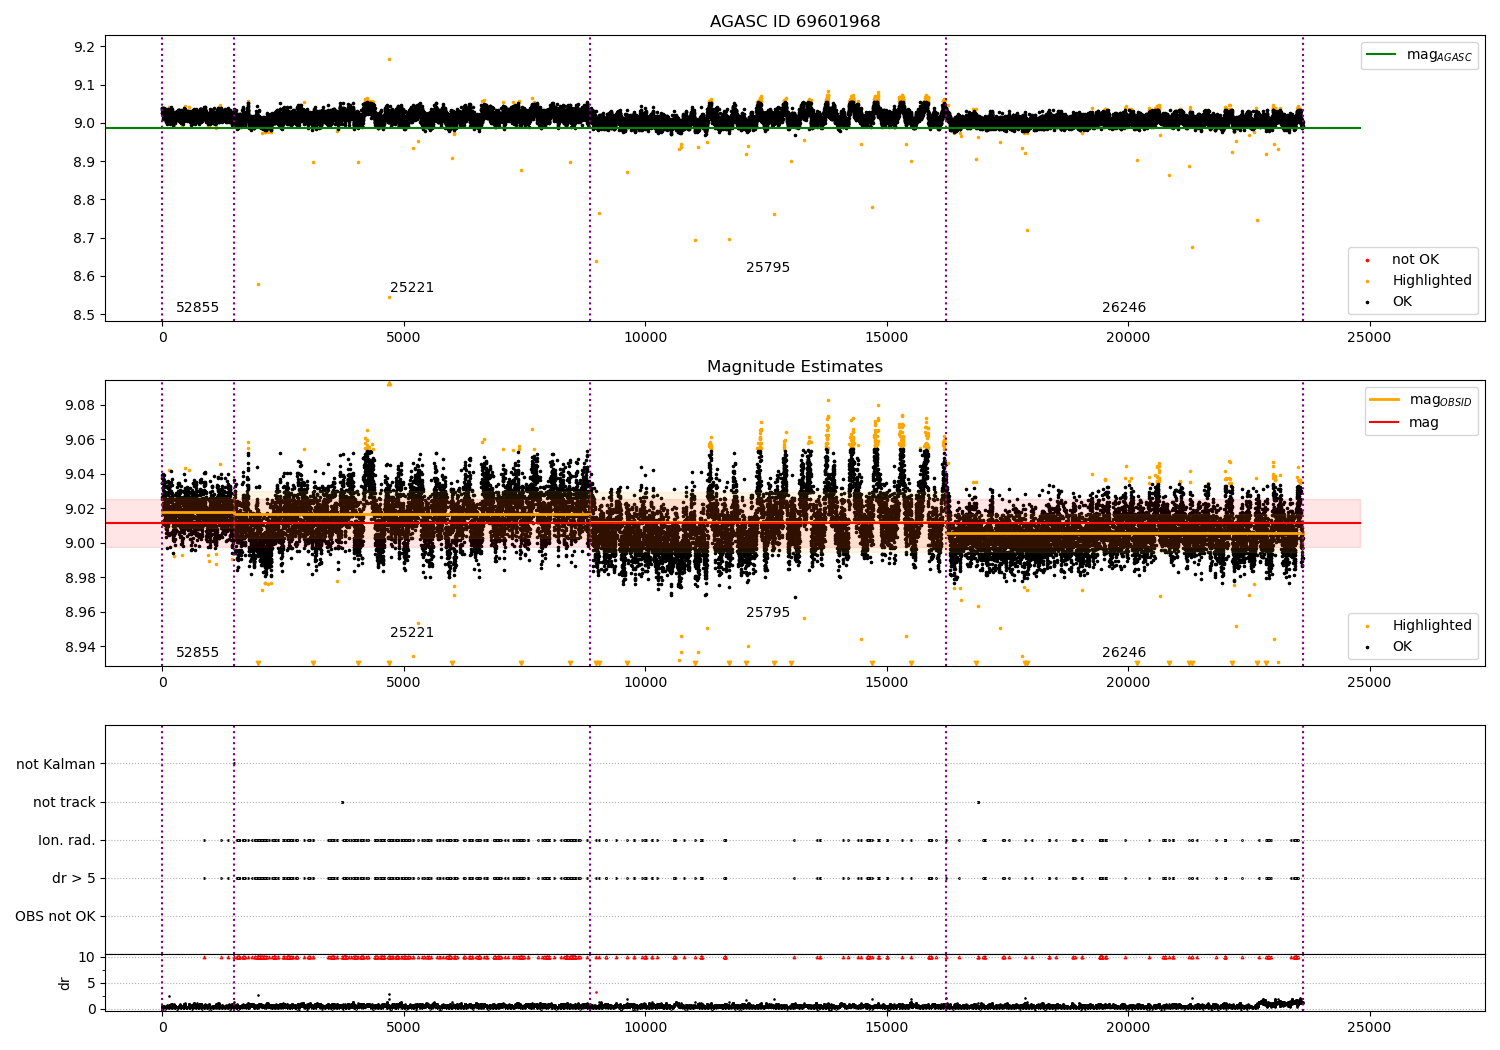This screenshot has height=1050, width=1500.
Task: Click the 'not track' marker near x 17000
Action: tap(978, 802)
